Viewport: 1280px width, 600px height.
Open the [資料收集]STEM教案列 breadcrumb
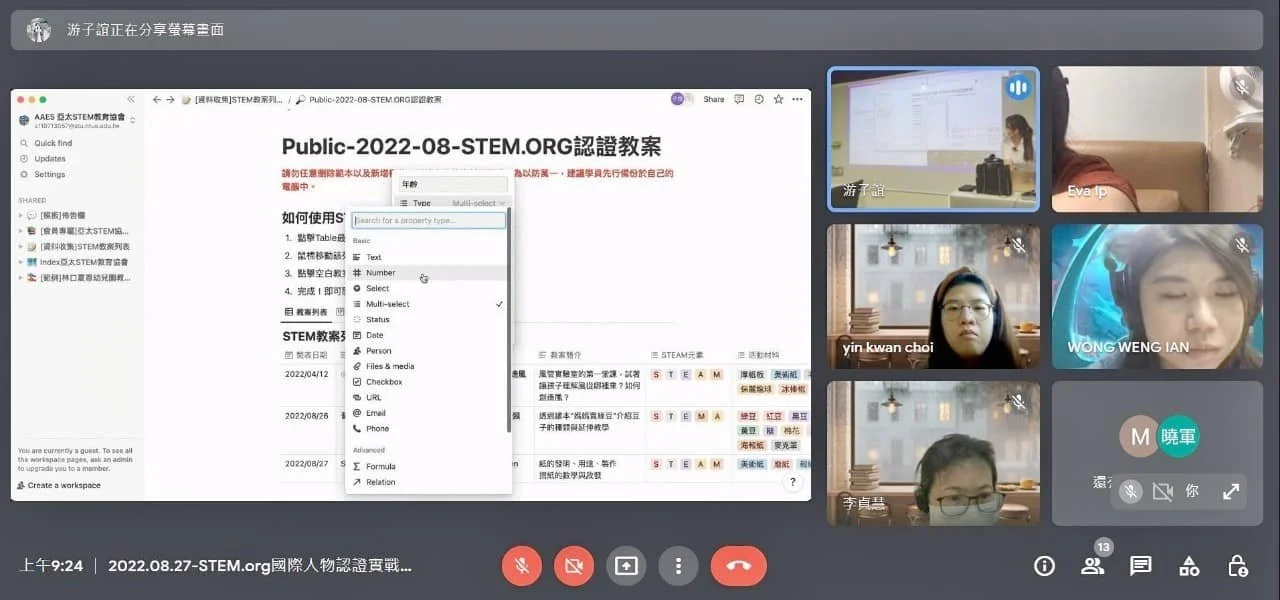(x=233, y=100)
